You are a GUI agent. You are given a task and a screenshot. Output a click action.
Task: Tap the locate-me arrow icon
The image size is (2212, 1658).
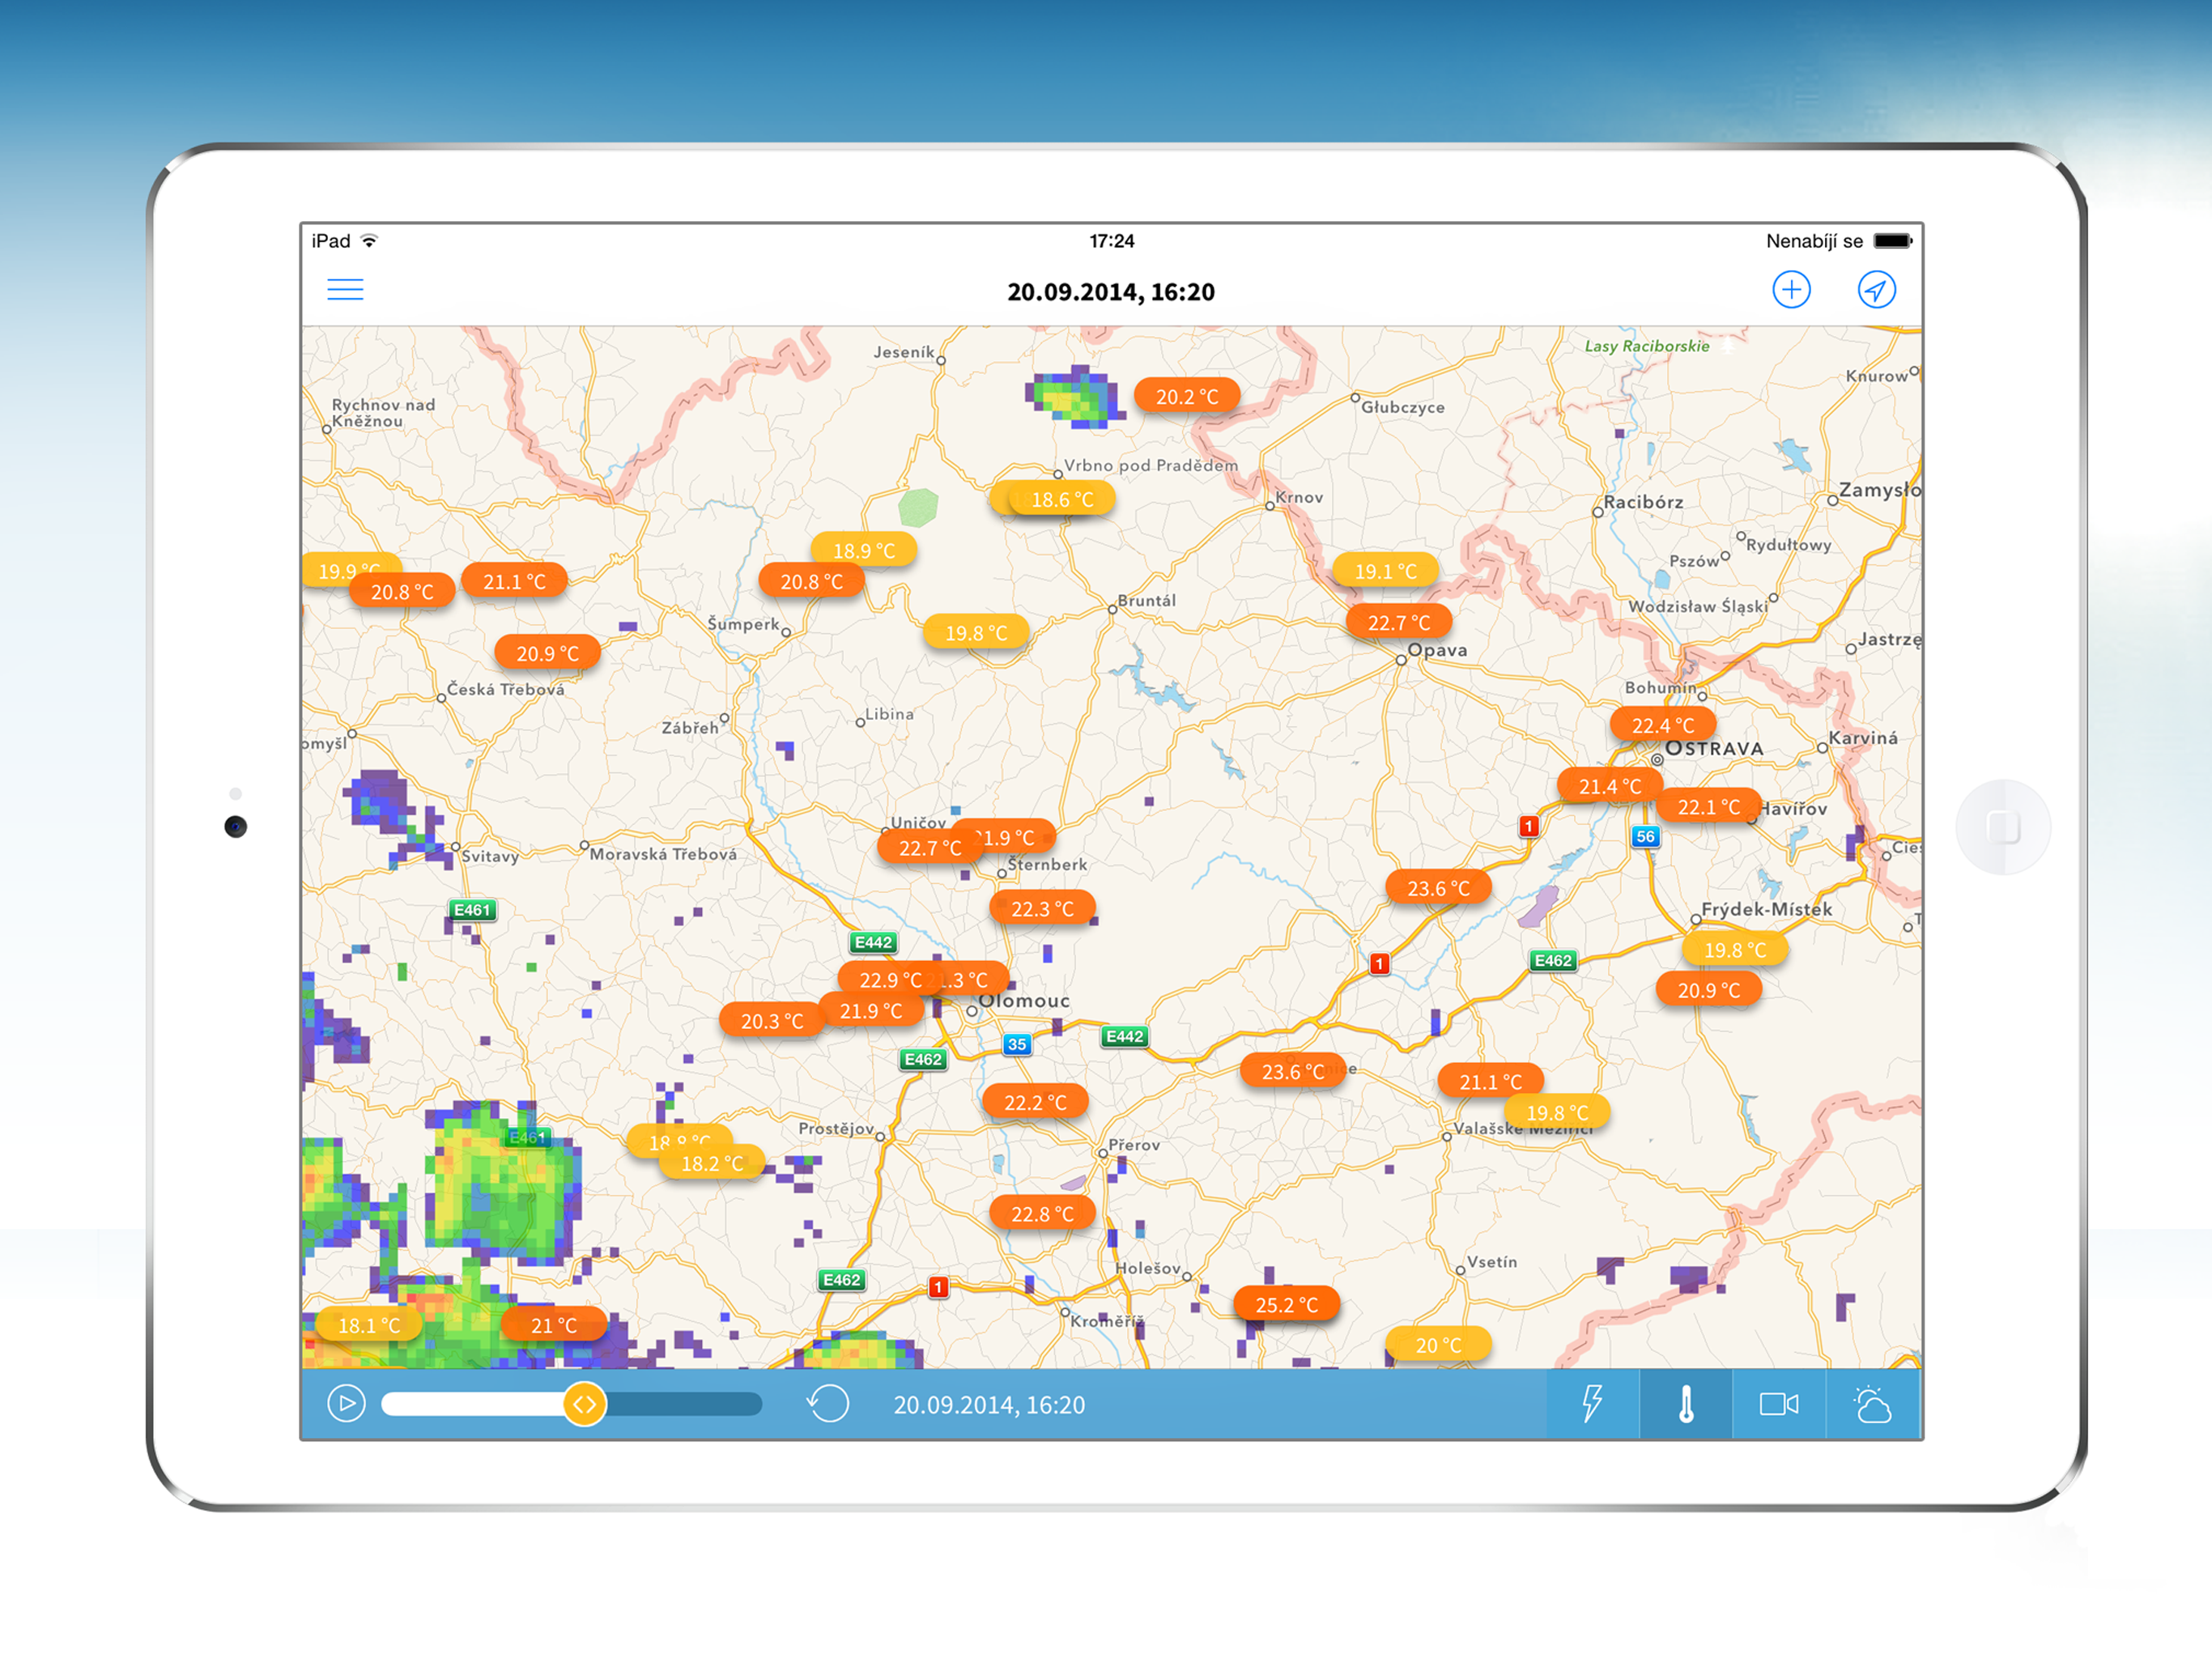pos(1875,290)
